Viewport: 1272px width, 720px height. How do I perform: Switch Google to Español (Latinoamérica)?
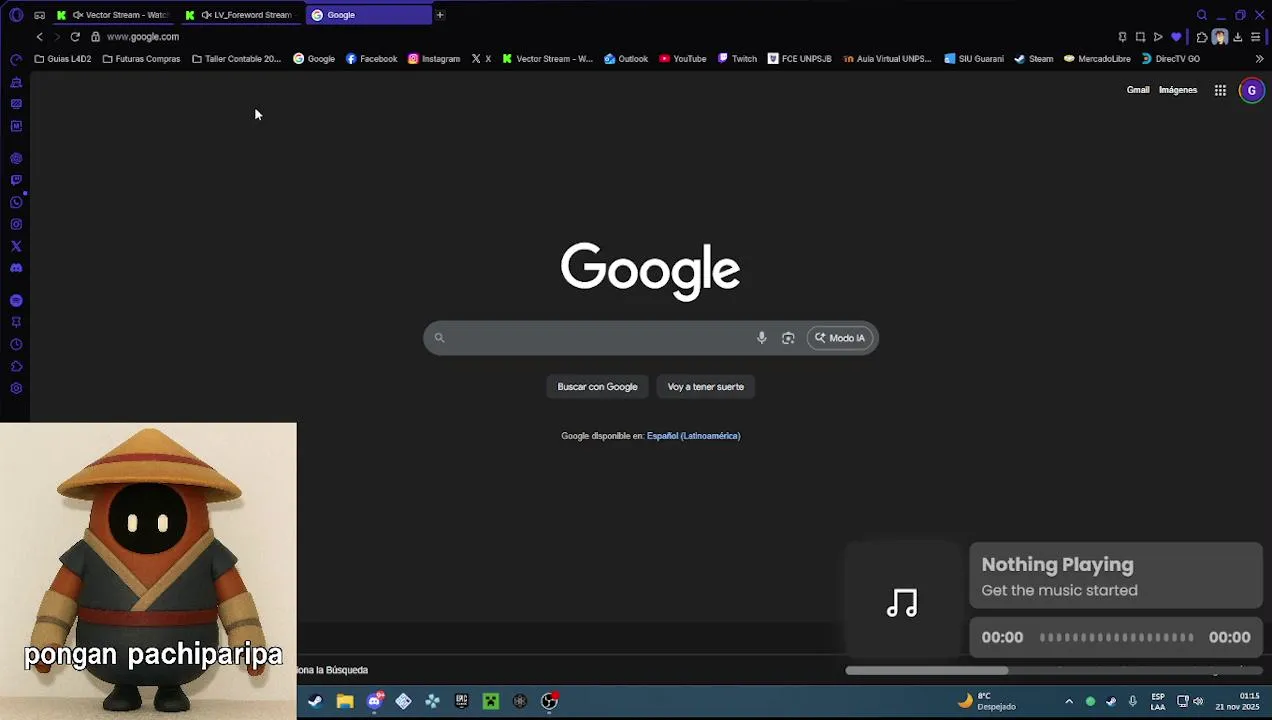coord(693,436)
